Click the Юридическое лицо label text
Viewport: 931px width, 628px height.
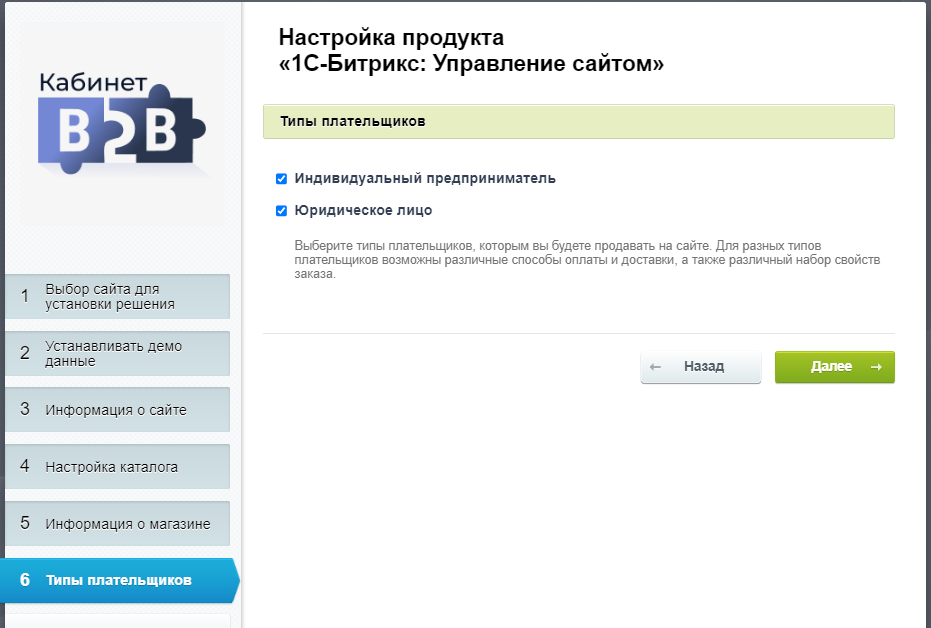363,210
